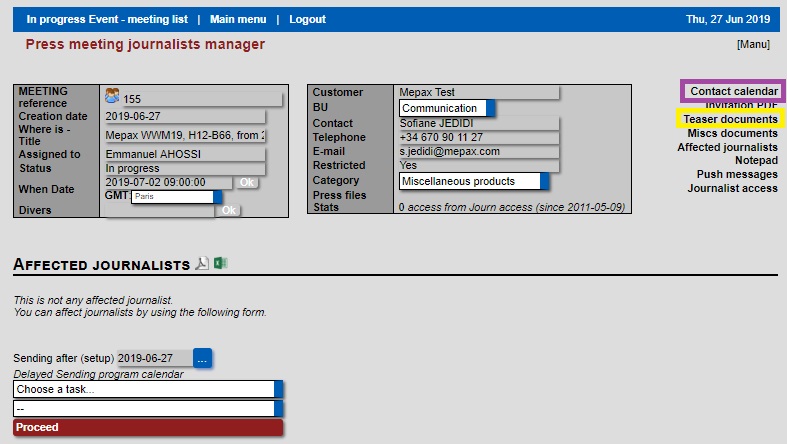Click the Manu link at top right
The image size is (787, 444).
click(753, 45)
